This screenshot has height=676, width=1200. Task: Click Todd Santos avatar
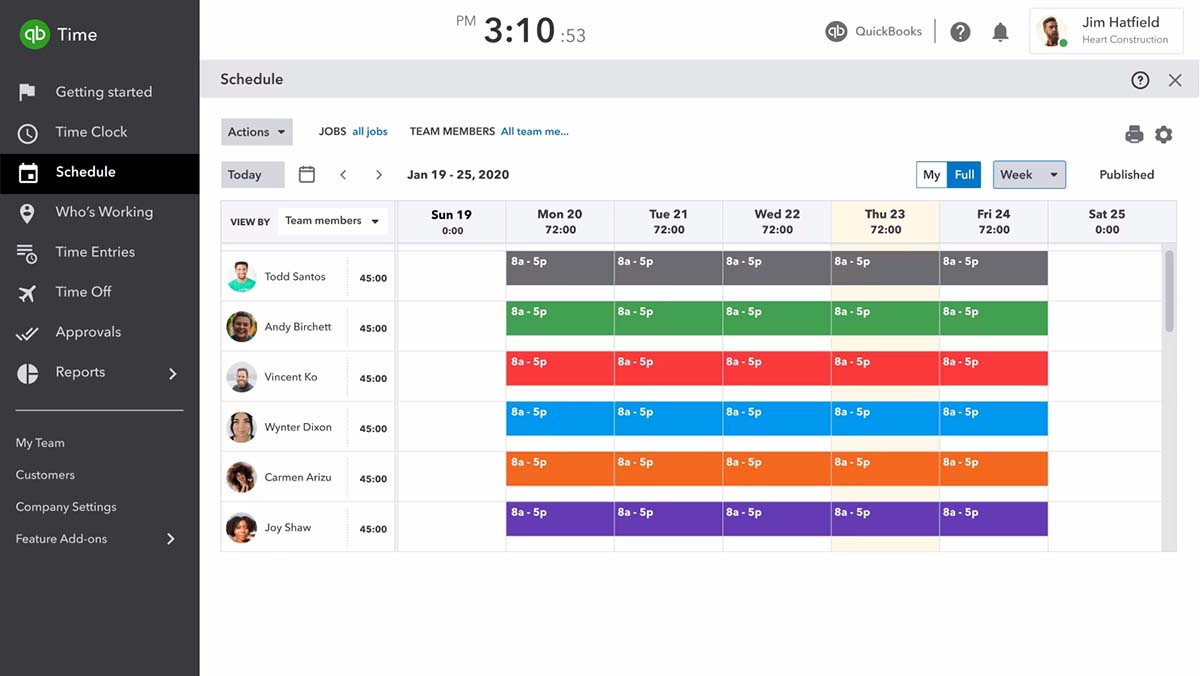[242, 277]
